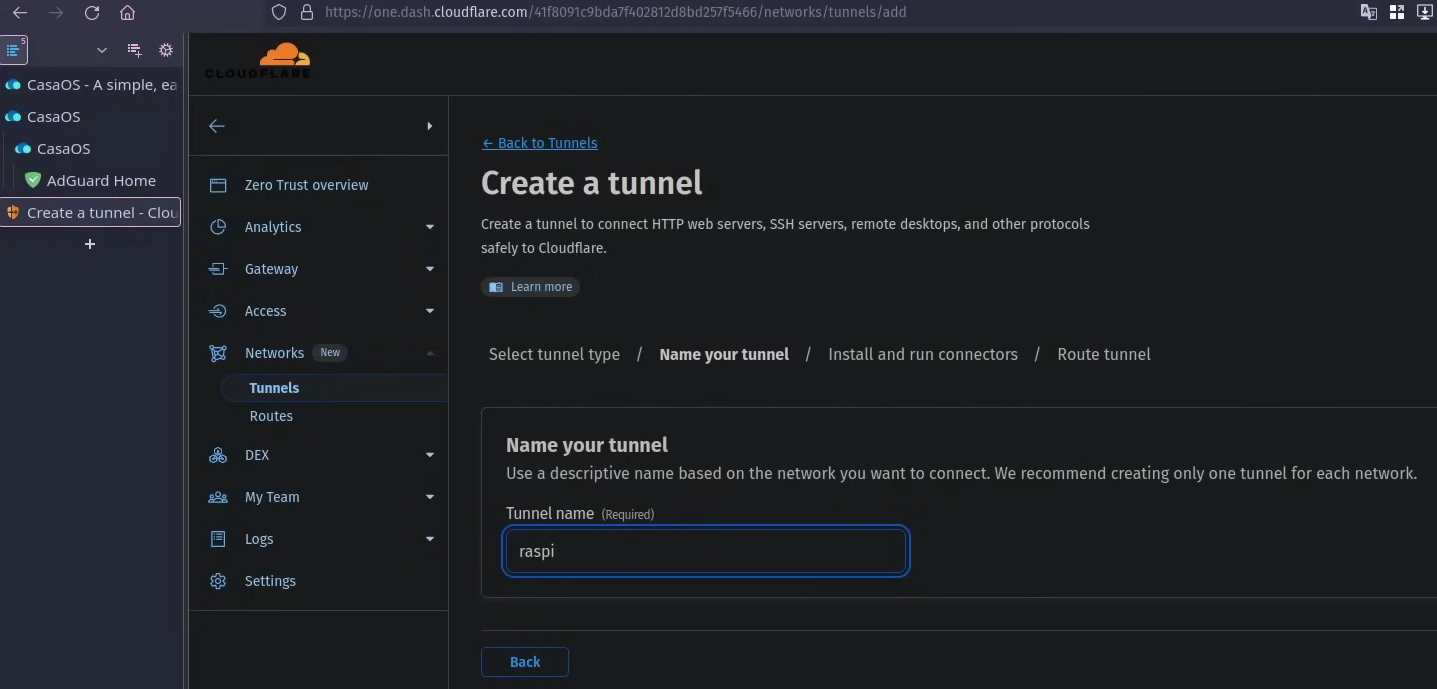Screen dimensions: 1437x689
Task: Expand the account switcher right triangle
Action: (x=429, y=126)
